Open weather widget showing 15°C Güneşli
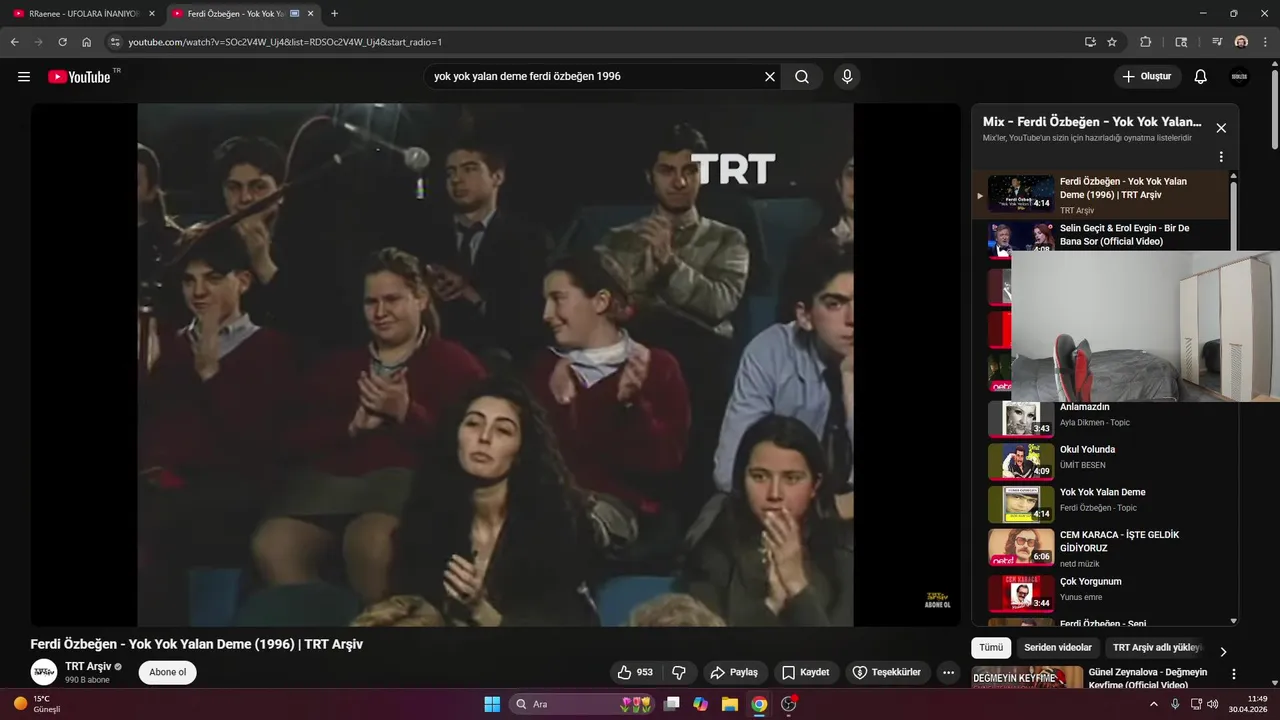Viewport: 1280px width, 720px height. (37, 704)
